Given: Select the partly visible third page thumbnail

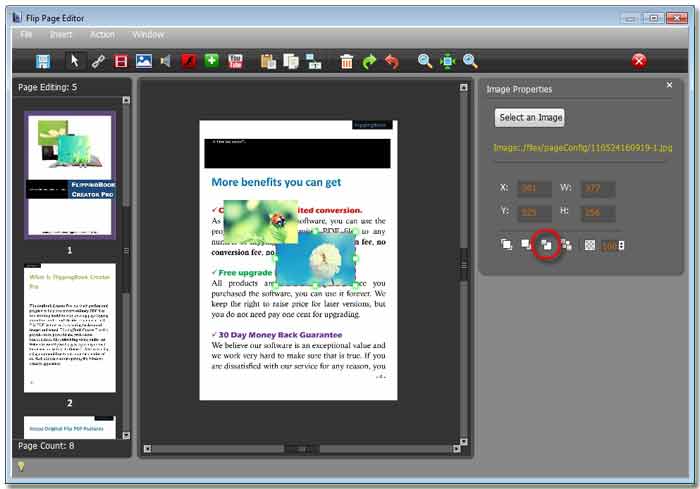Looking at the screenshot, I should (70, 427).
